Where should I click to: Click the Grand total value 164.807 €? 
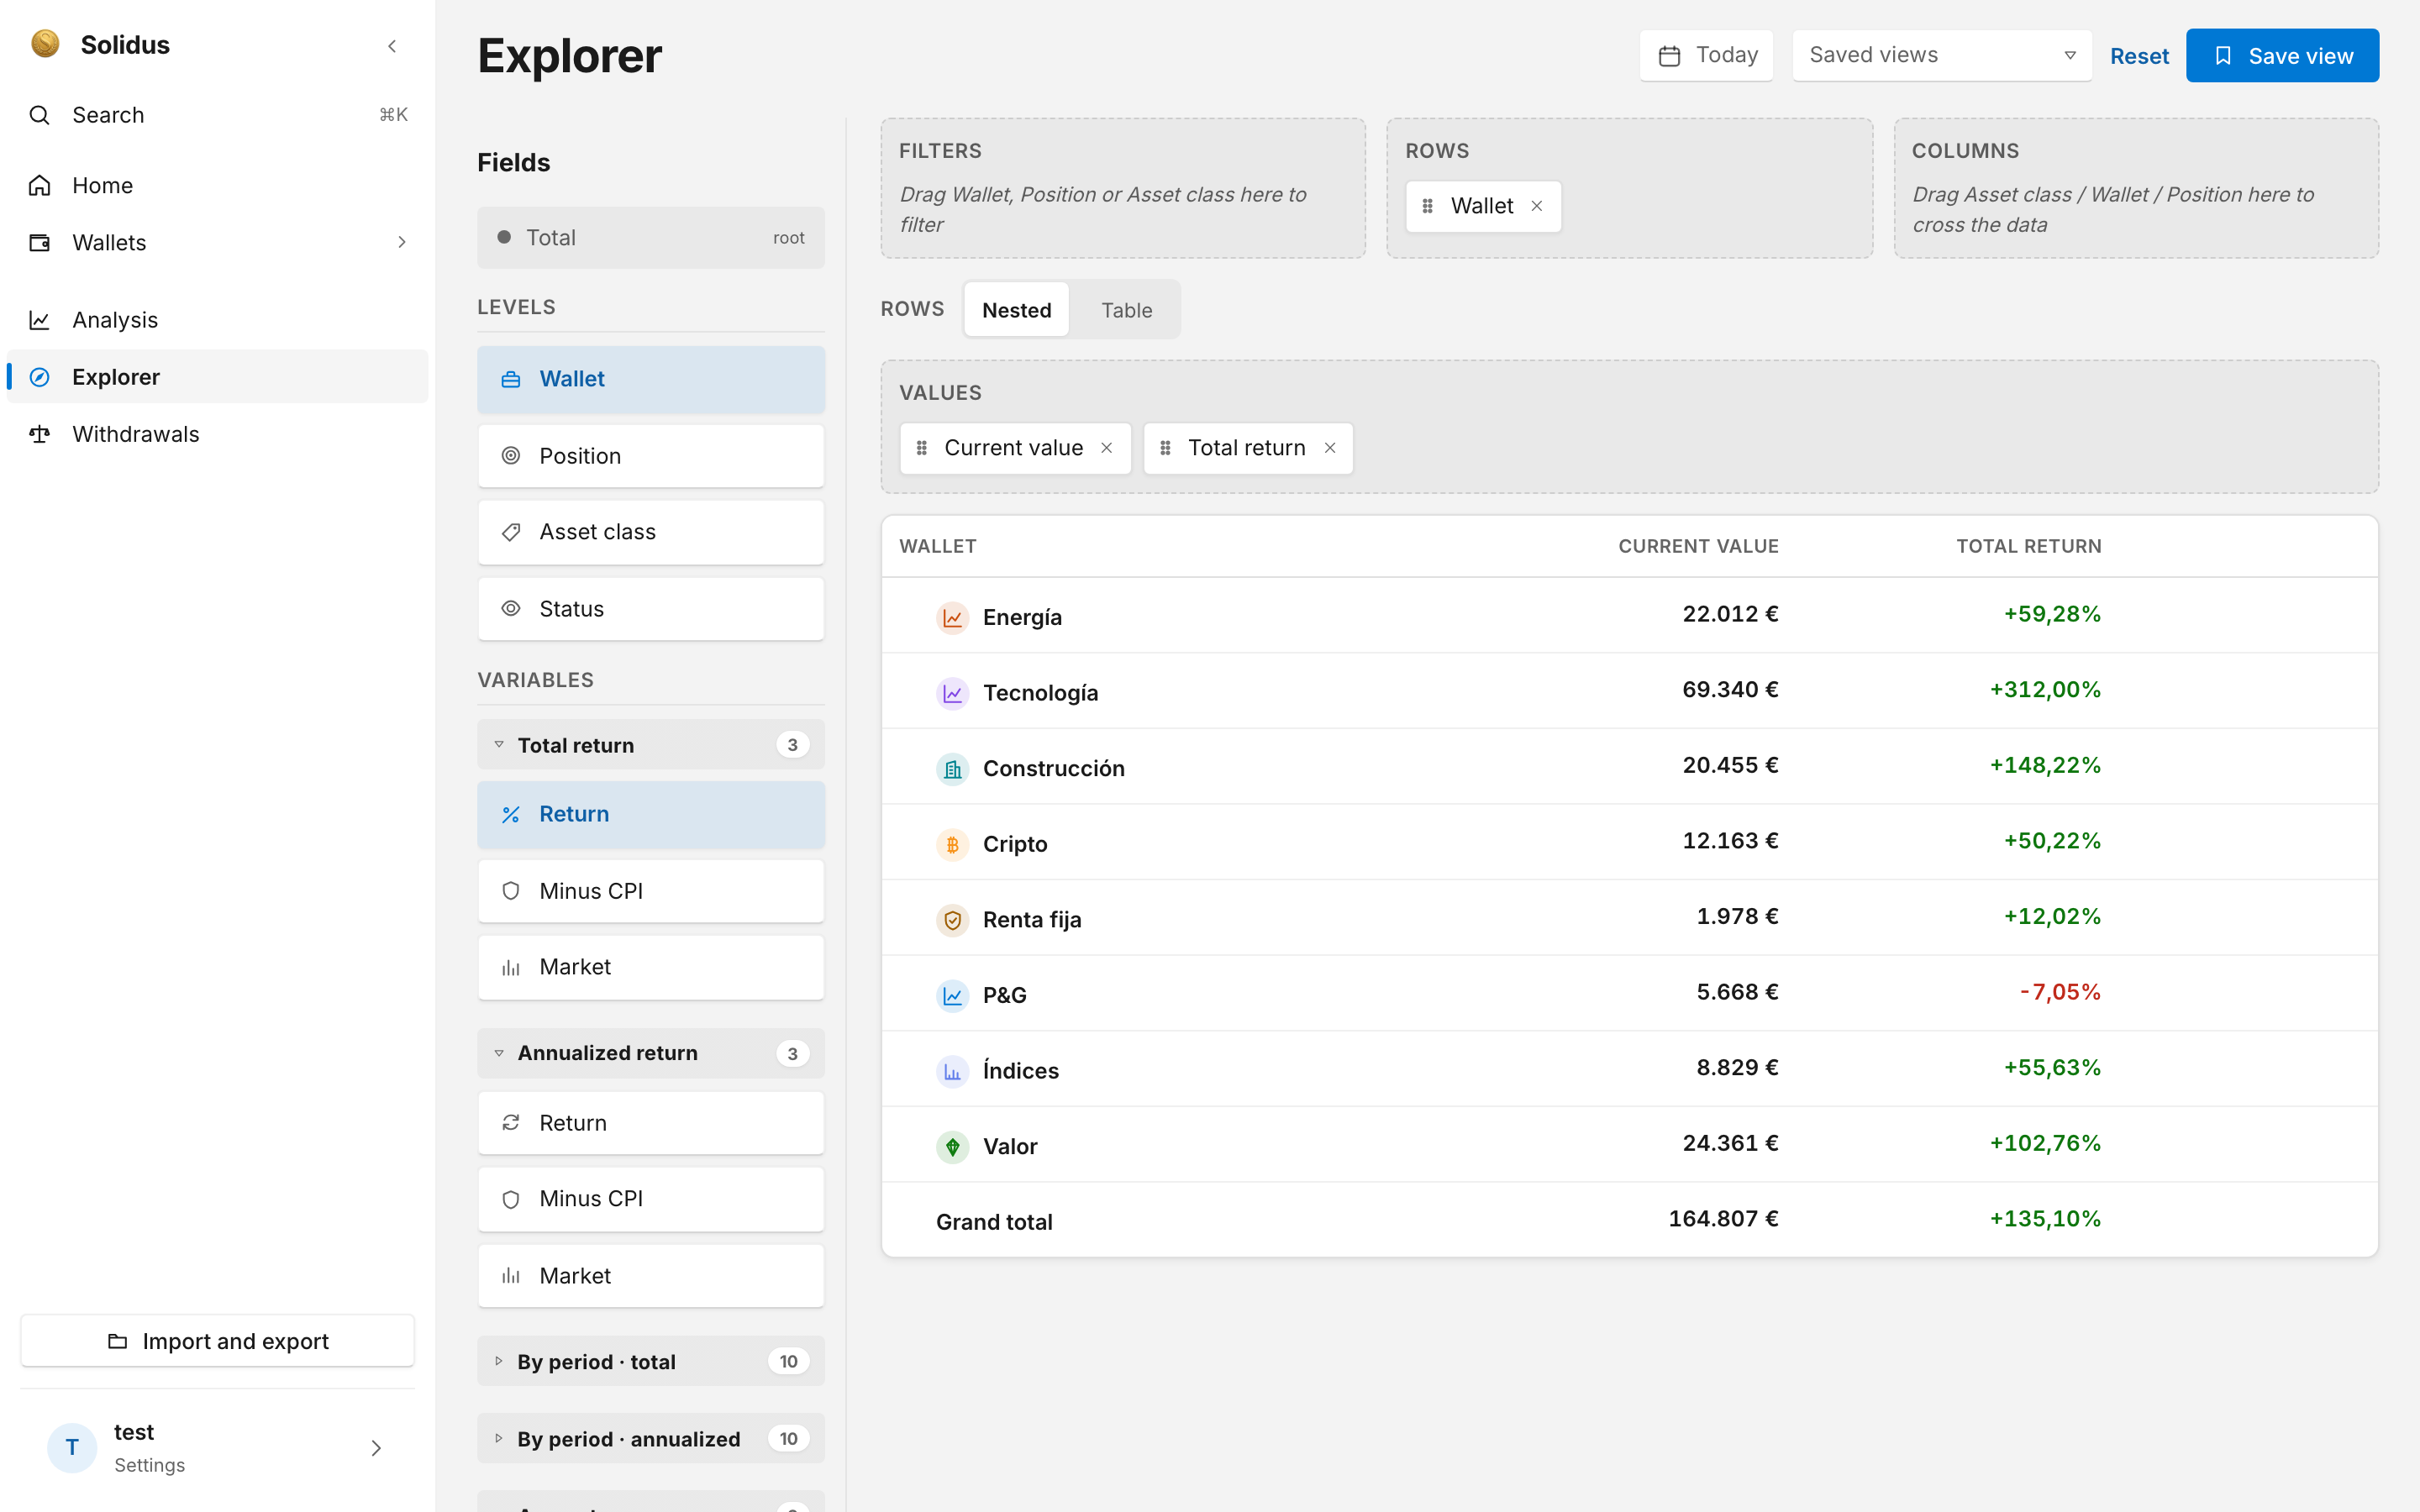1723,1218
